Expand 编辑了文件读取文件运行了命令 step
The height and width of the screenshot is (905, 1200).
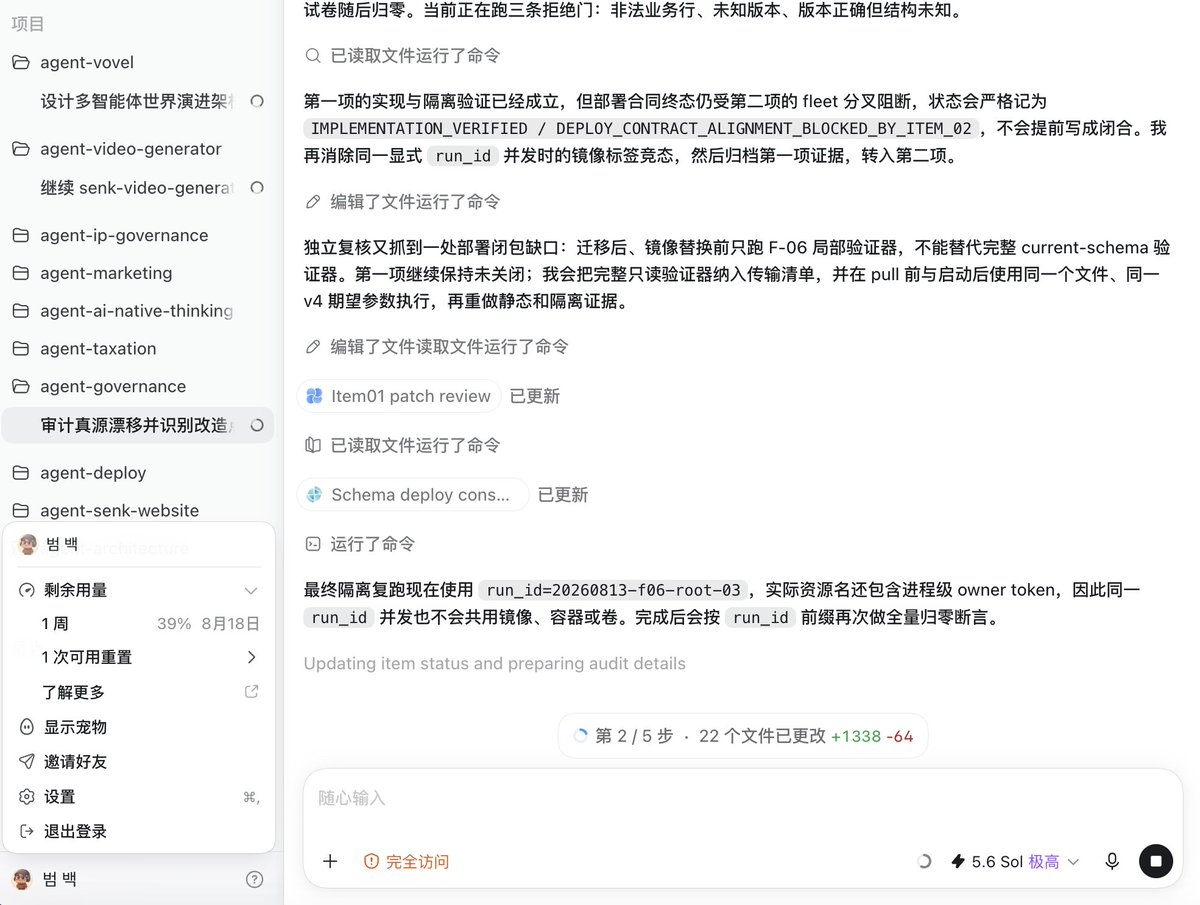(437, 347)
